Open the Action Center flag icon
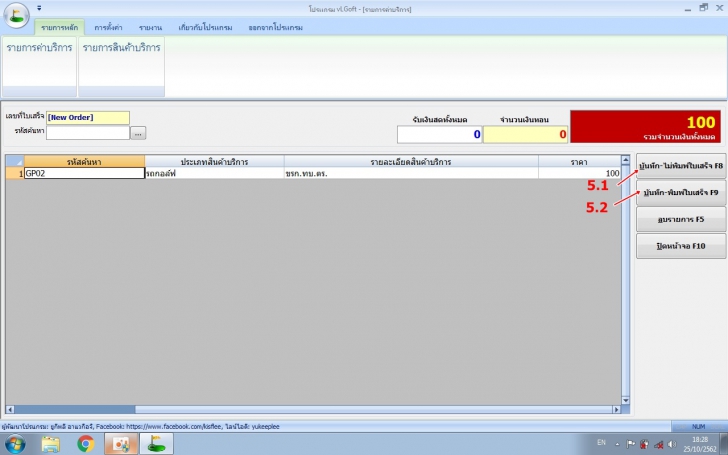Screen dimensions: 728x455 (x=630, y=444)
